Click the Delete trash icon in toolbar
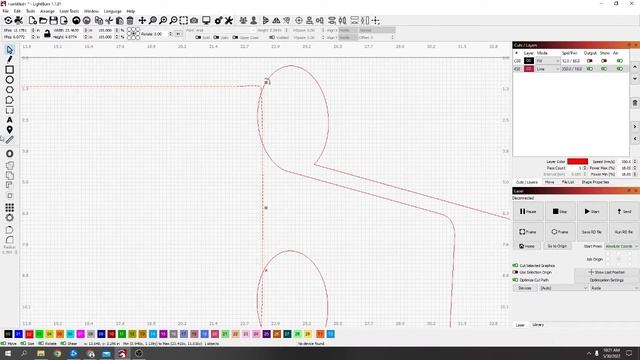The width and height of the screenshot is (640, 360). [x=130, y=20]
